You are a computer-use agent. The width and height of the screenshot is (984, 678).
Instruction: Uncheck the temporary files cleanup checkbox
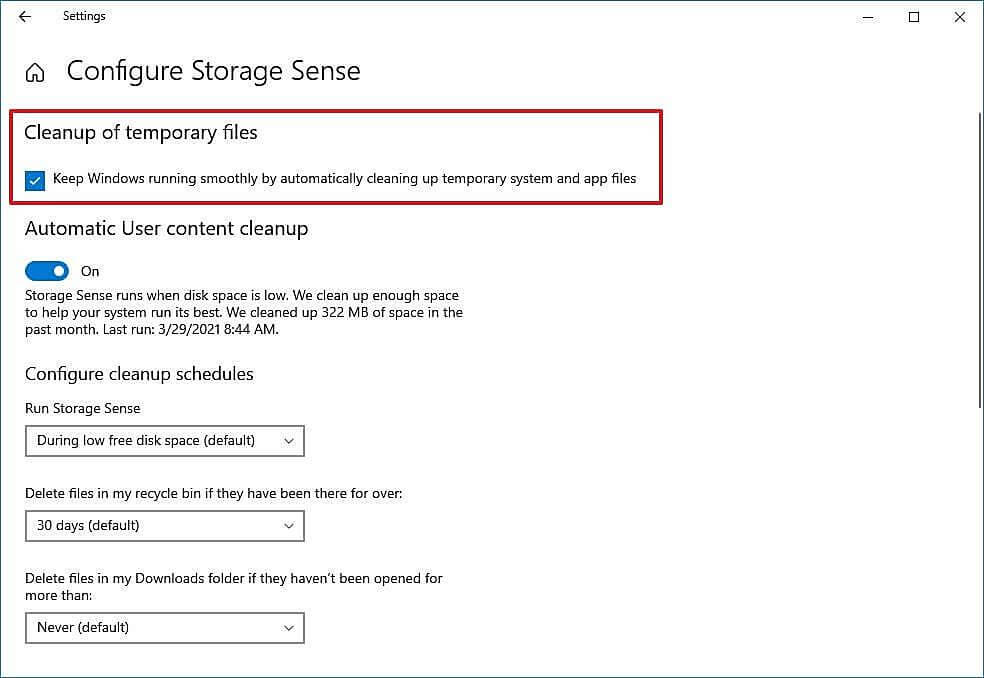point(35,180)
